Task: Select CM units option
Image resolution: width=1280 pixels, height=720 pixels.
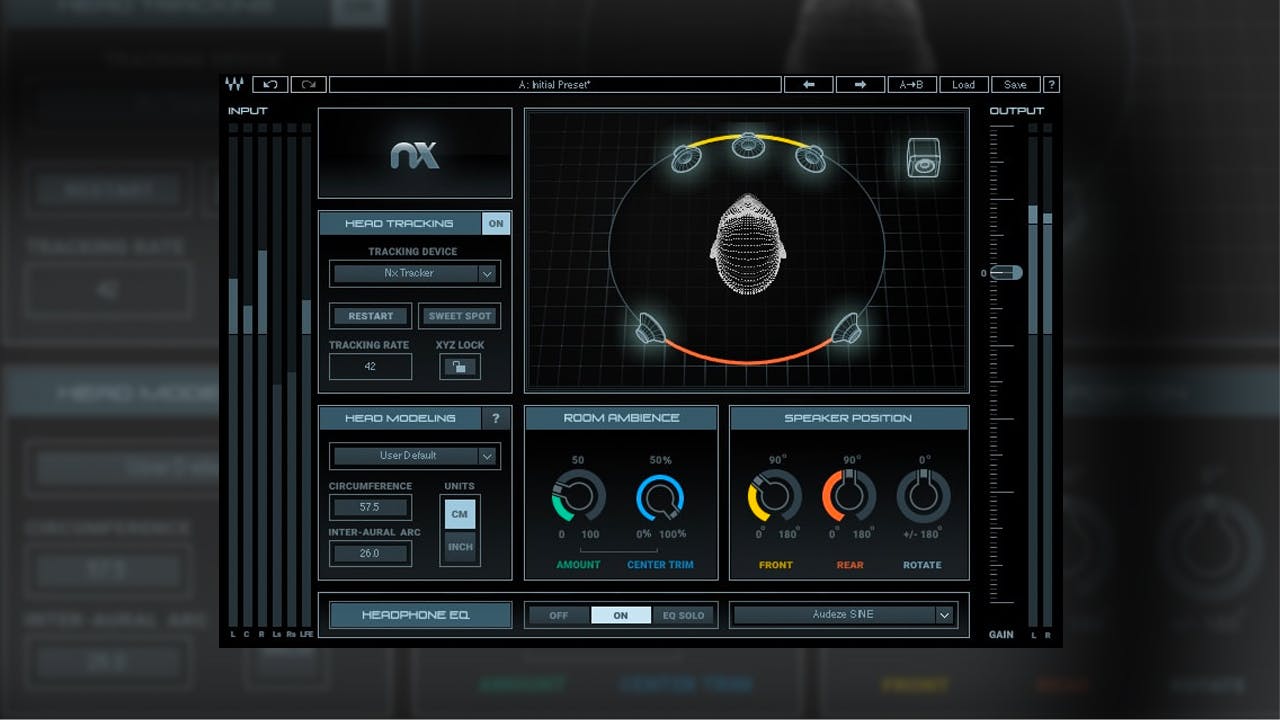Action: (460, 514)
